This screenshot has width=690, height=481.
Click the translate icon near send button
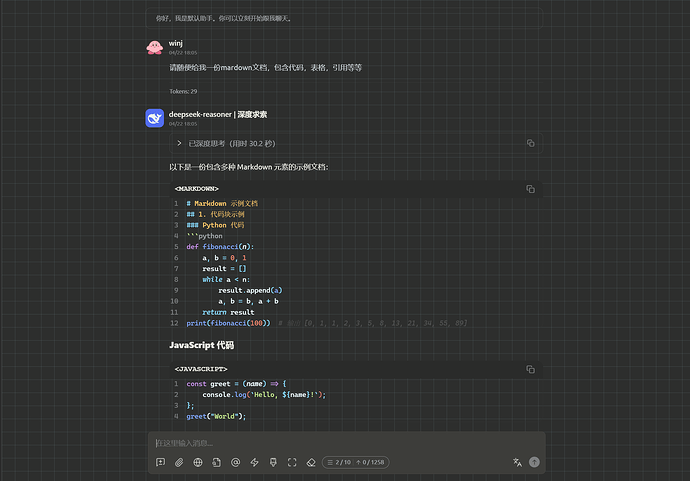click(x=518, y=462)
